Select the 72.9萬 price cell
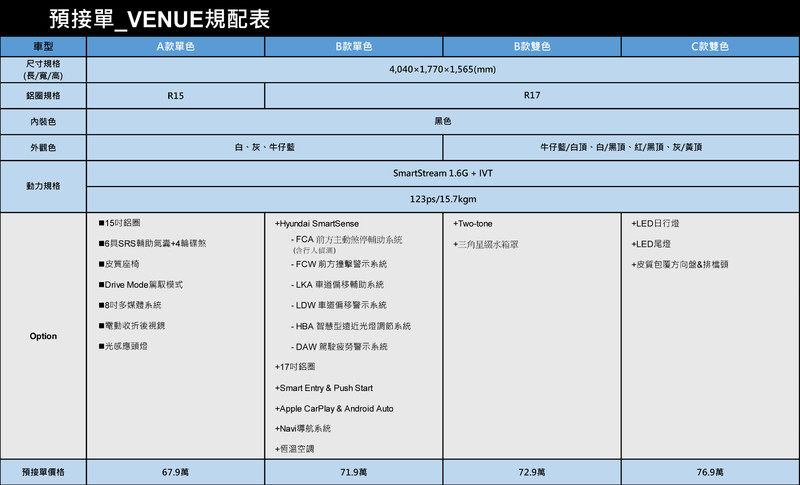Viewport: 800px width, 485px height. pos(532,472)
